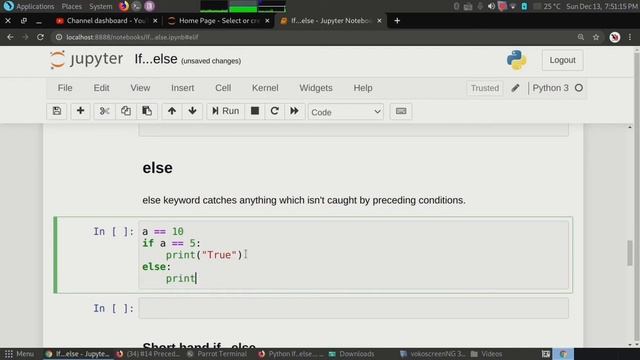Image resolution: width=640 pixels, height=360 pixels.
Task: Restart kernel and run all (fast-forward icon)
Action: [x=294, y=111]
